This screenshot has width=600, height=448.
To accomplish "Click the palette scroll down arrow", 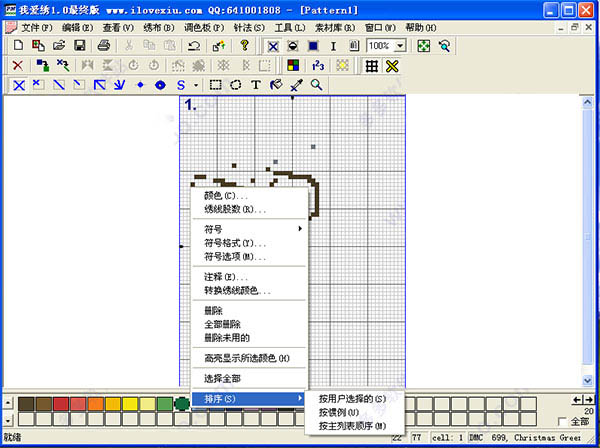I will tap(8, 420).
